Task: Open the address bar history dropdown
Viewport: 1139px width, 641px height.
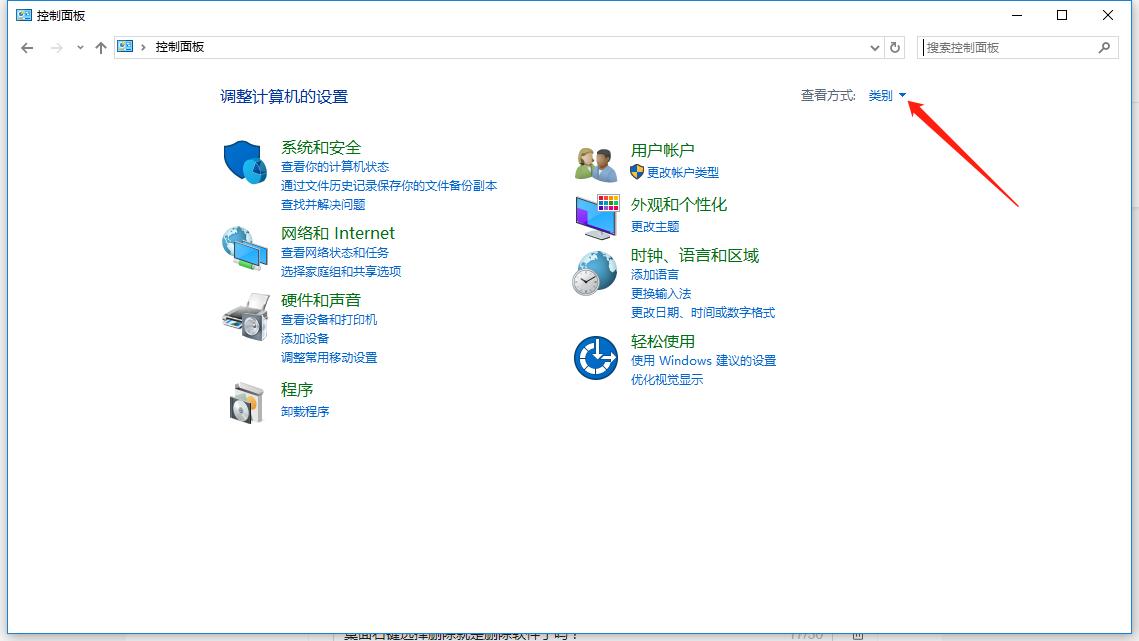Action: coord(874,47)
